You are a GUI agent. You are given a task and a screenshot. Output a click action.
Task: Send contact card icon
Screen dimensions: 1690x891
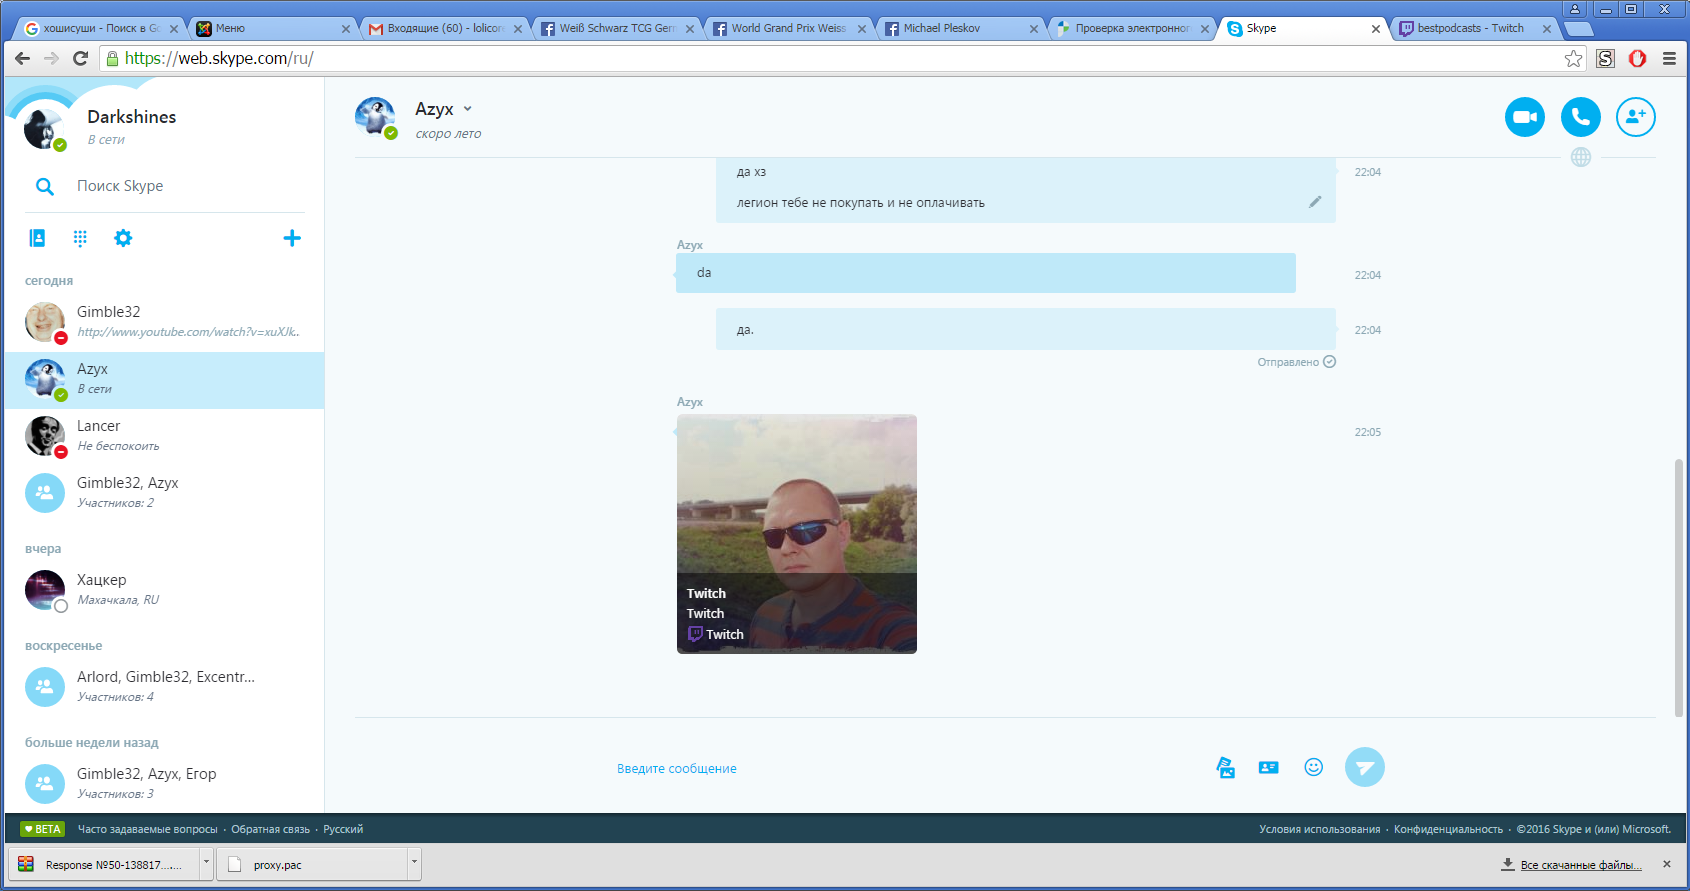coord(1269,767)
